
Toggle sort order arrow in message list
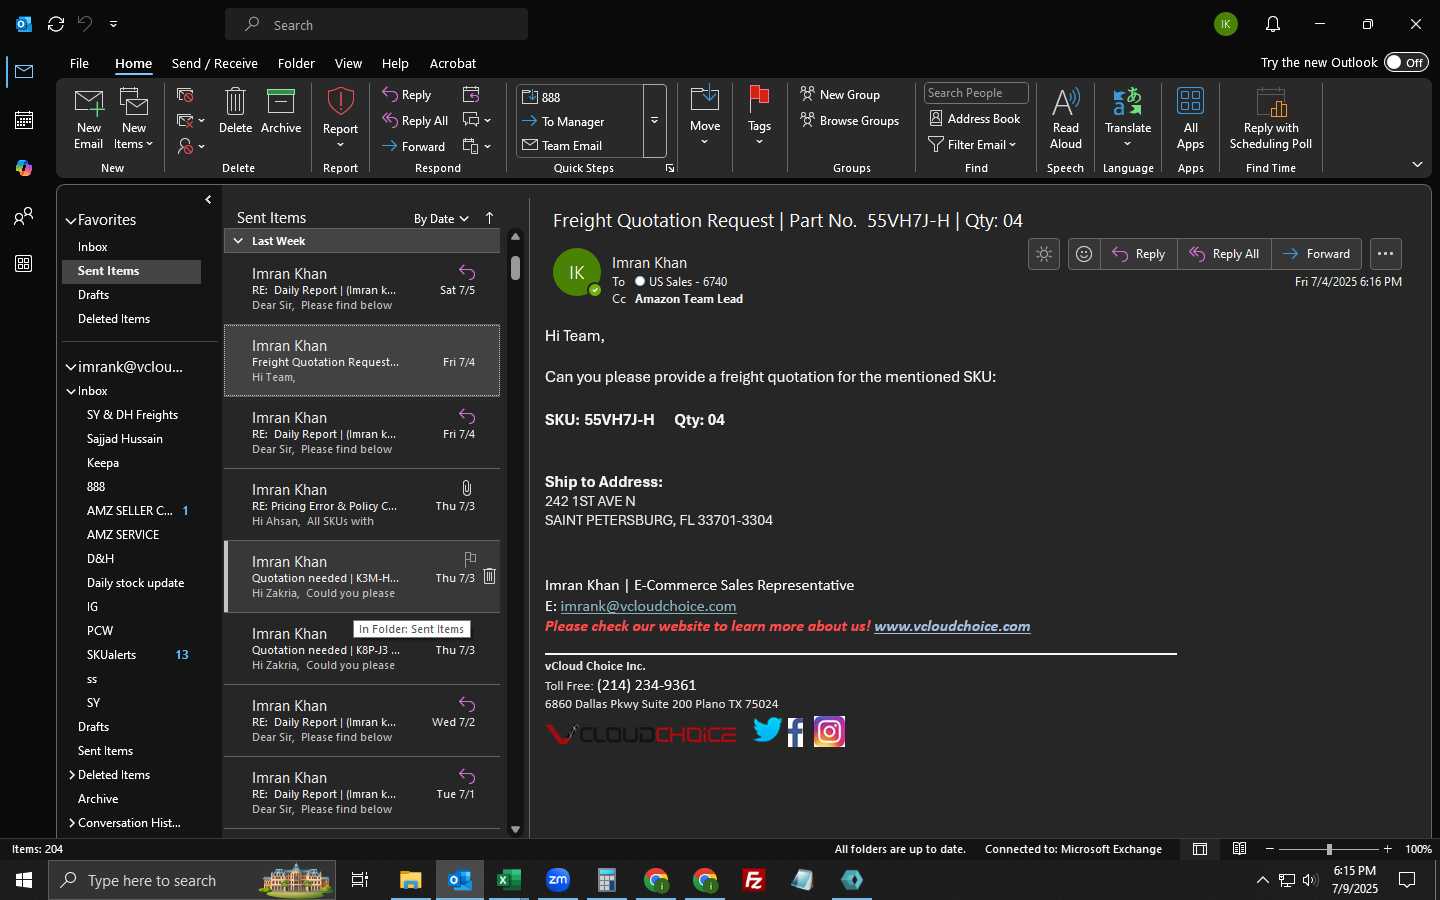[x=489, y=218]
